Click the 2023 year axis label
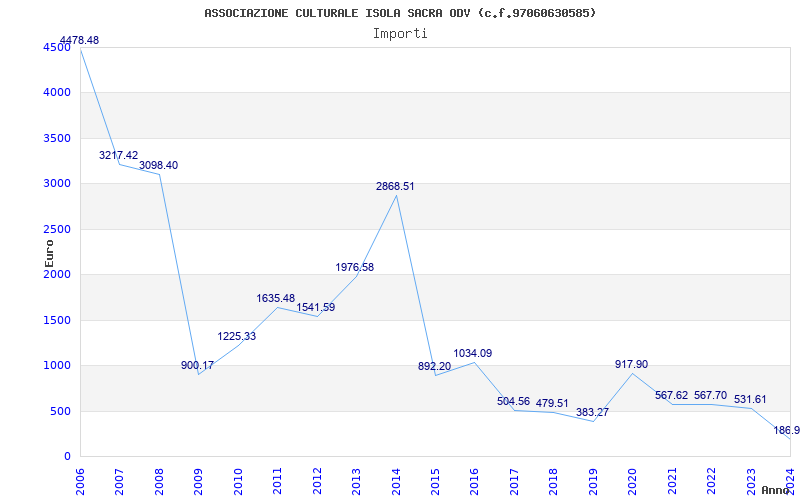 [751, 481]
